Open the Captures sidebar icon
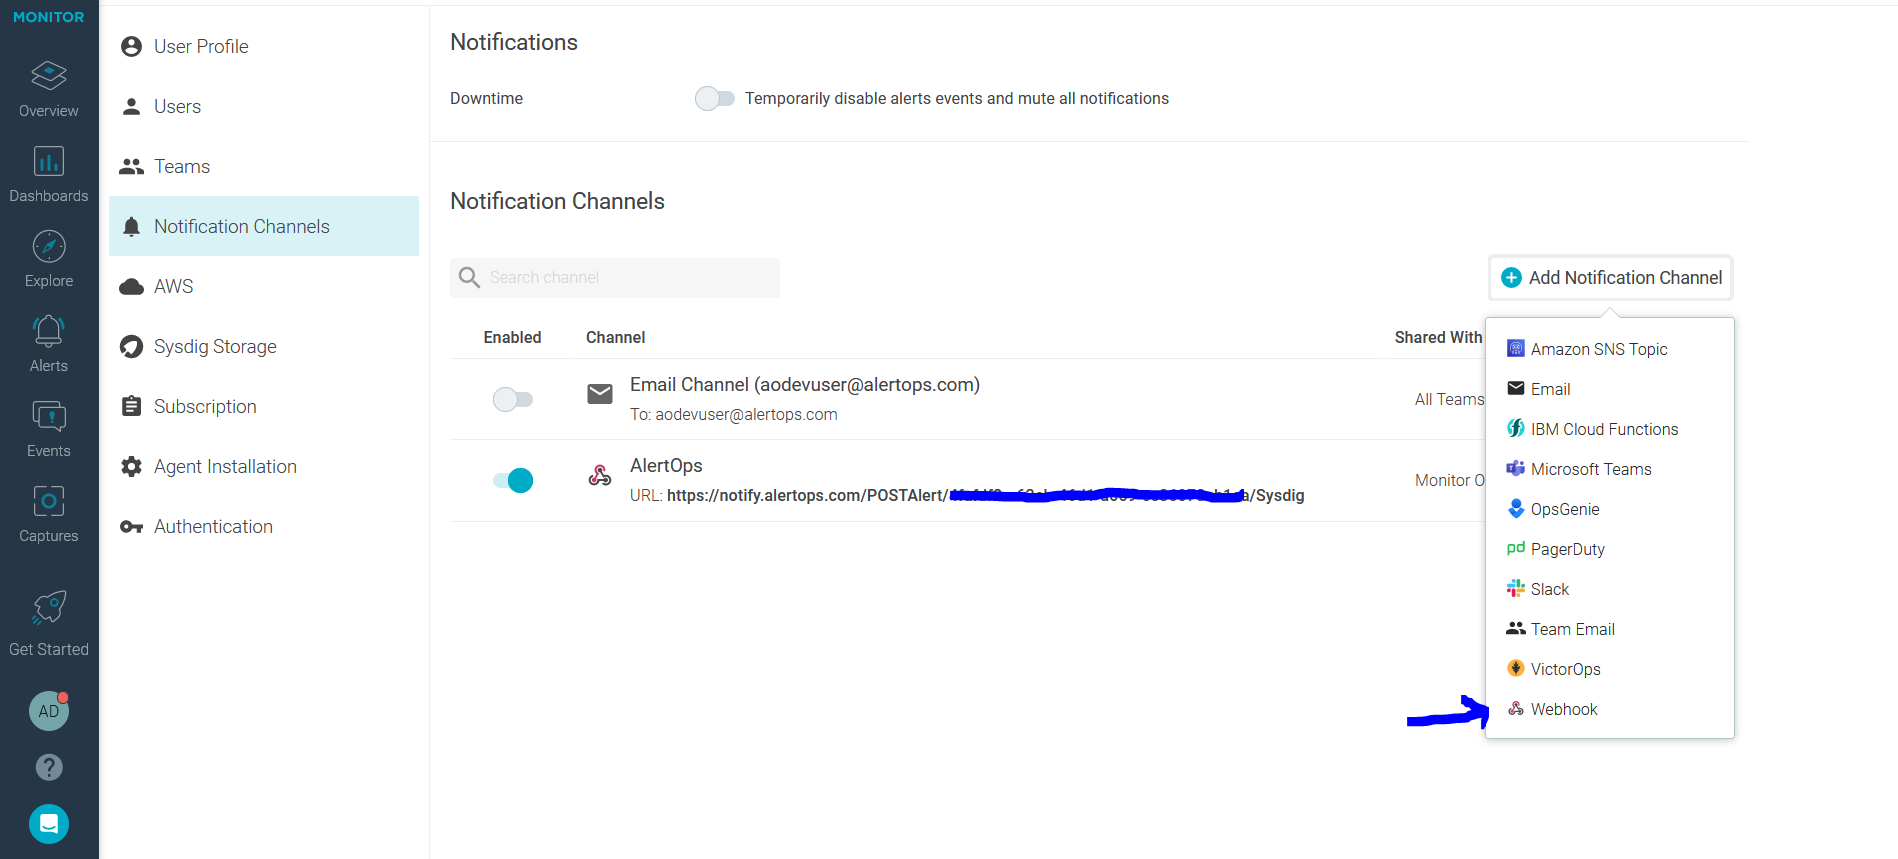This screenshot has height=859, width=1898. coord(48,502)
